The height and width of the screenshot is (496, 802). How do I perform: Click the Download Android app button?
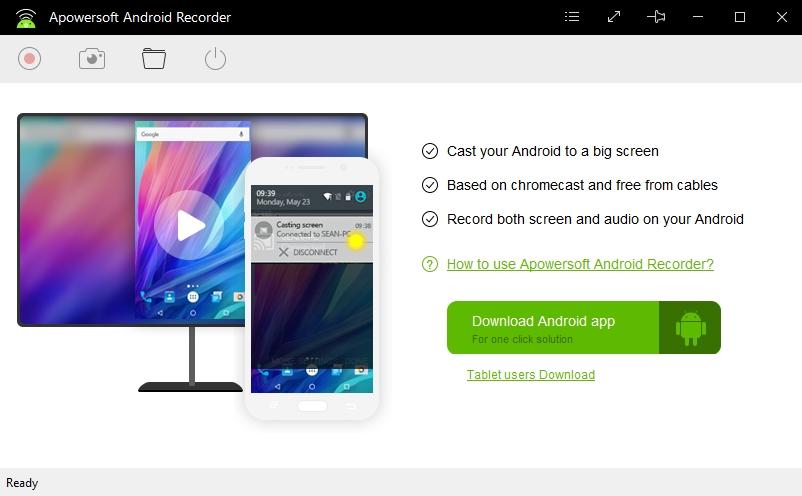click(584, 328)
